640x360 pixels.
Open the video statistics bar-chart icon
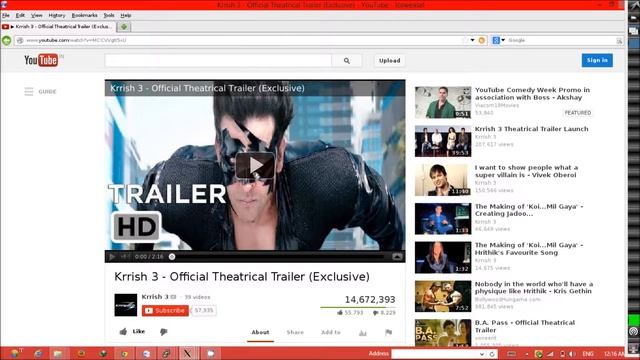[x=362, y=333]
